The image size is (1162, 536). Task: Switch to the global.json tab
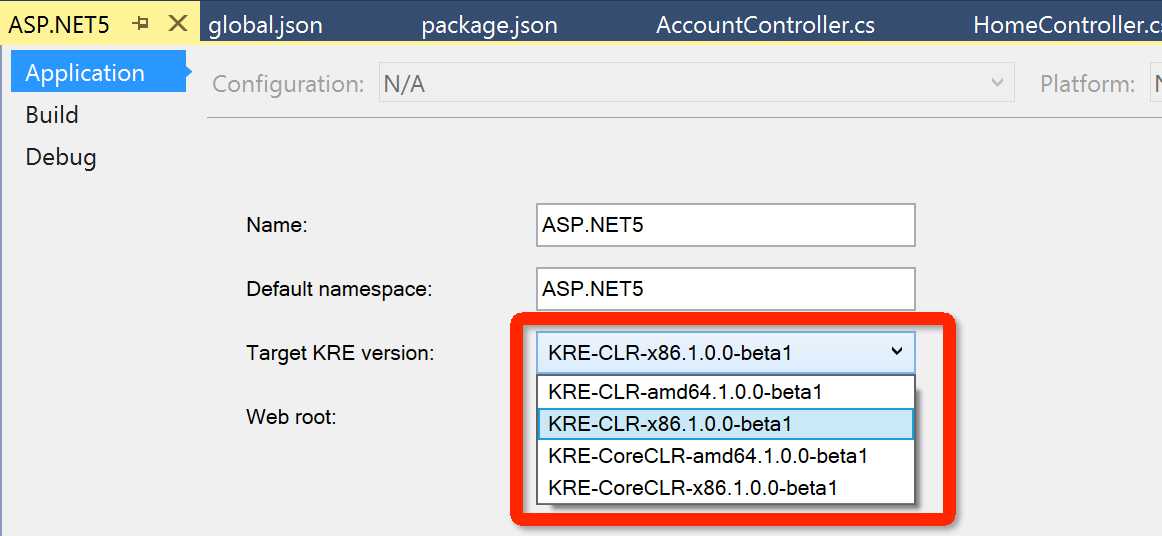pos(265,25)
